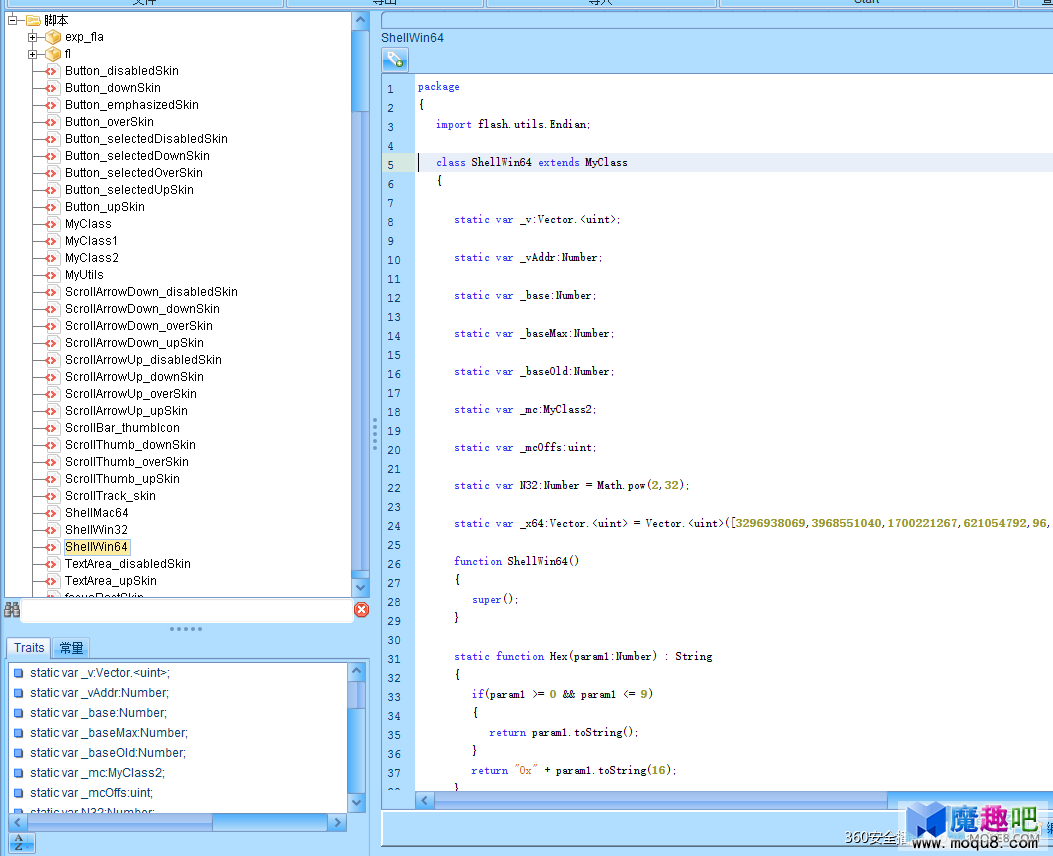Click the ScrollBar_thumbIcon class icon
1053x856 pixels.
click(52, 428)
